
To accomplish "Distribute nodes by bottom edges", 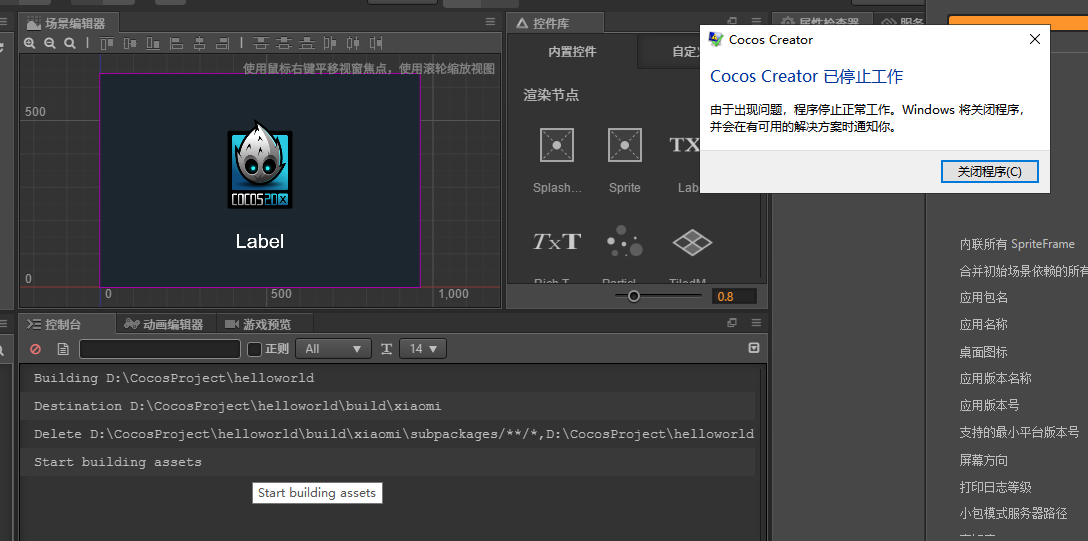I will (307, 43).
